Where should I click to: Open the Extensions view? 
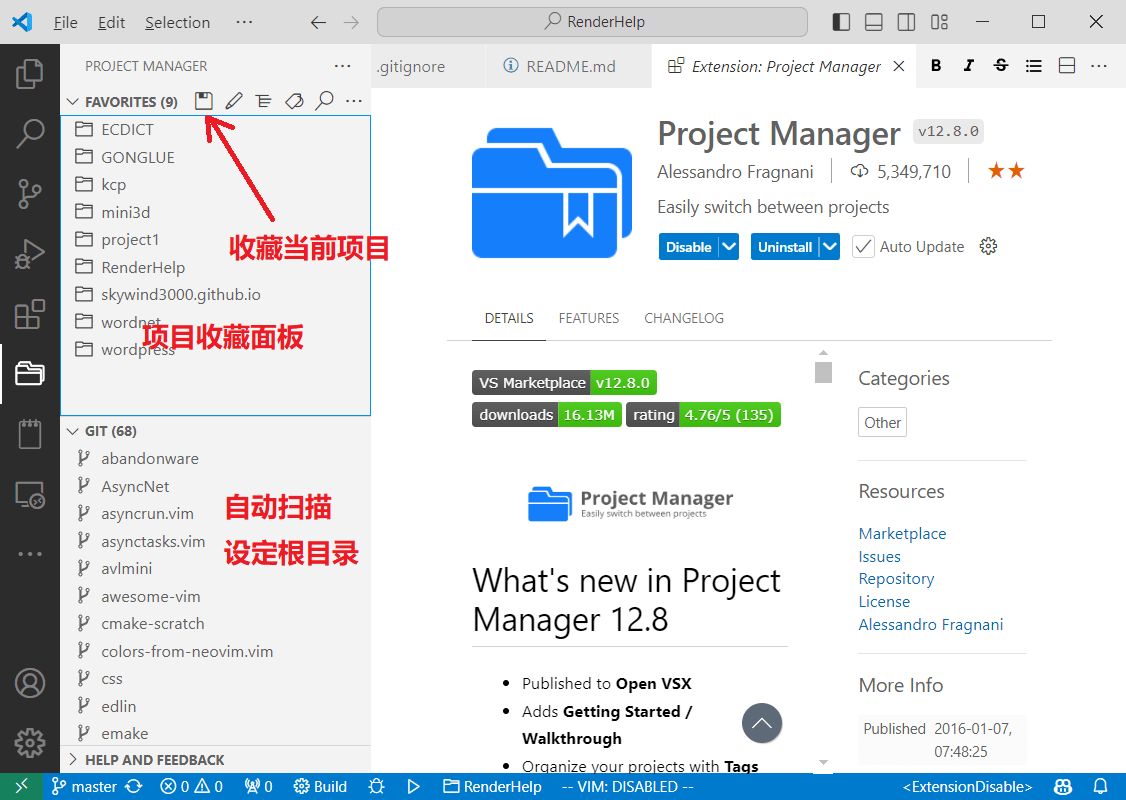(29, 314)
